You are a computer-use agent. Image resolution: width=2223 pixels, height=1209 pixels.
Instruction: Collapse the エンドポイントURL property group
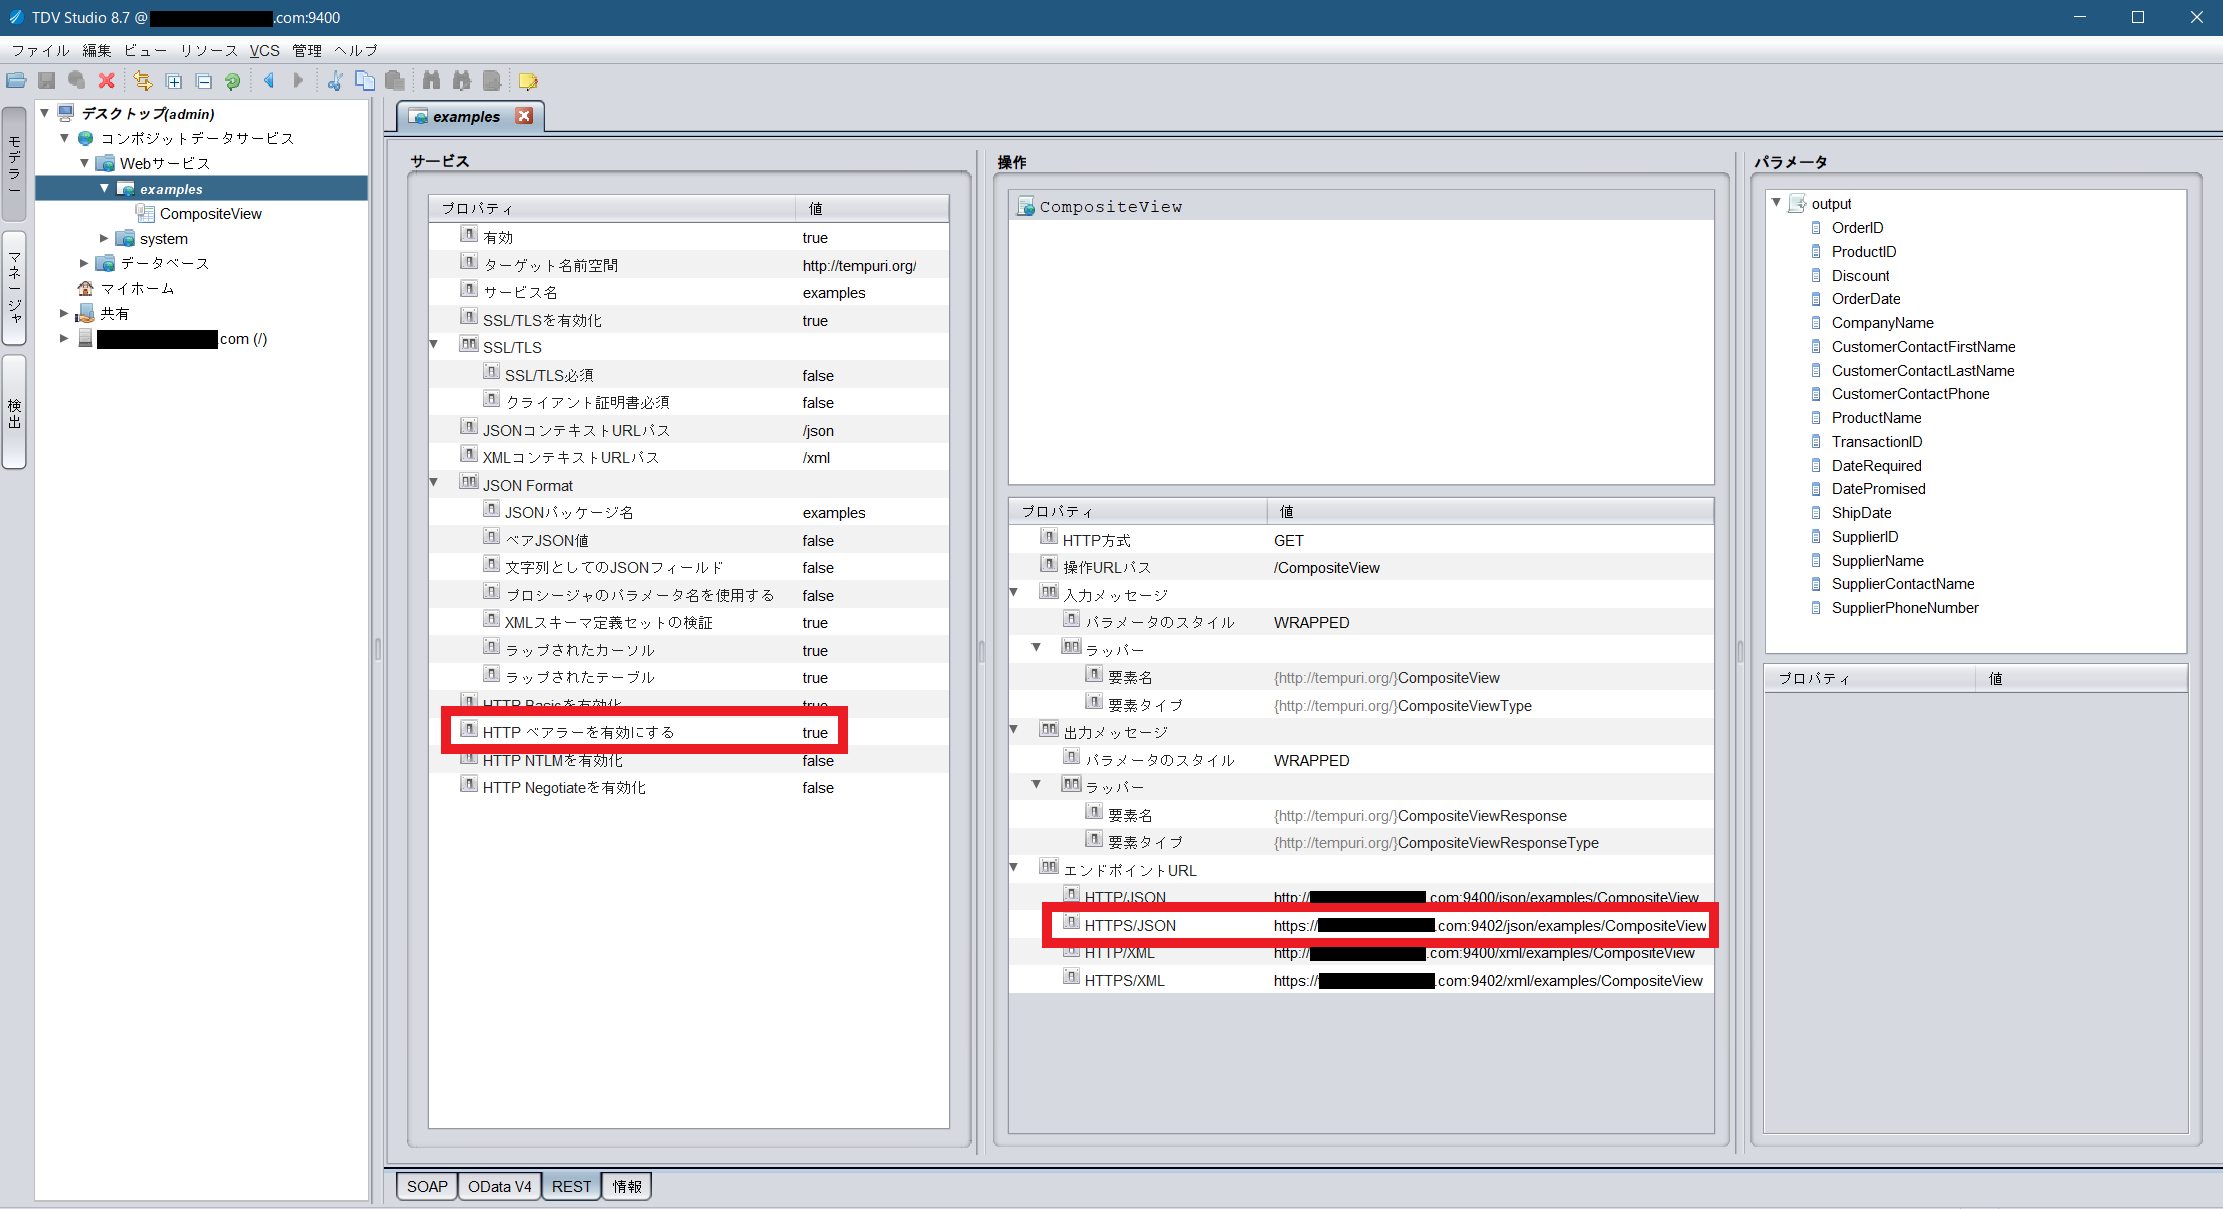pos(1014,867)
